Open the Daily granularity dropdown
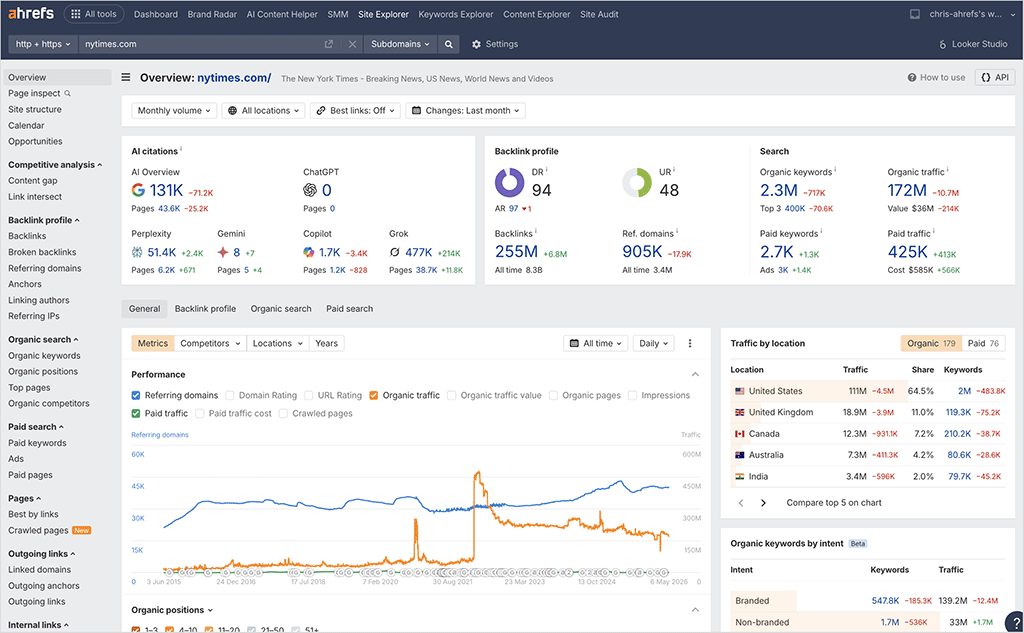This screenshot has height=633, width=1024. point(653,343)
